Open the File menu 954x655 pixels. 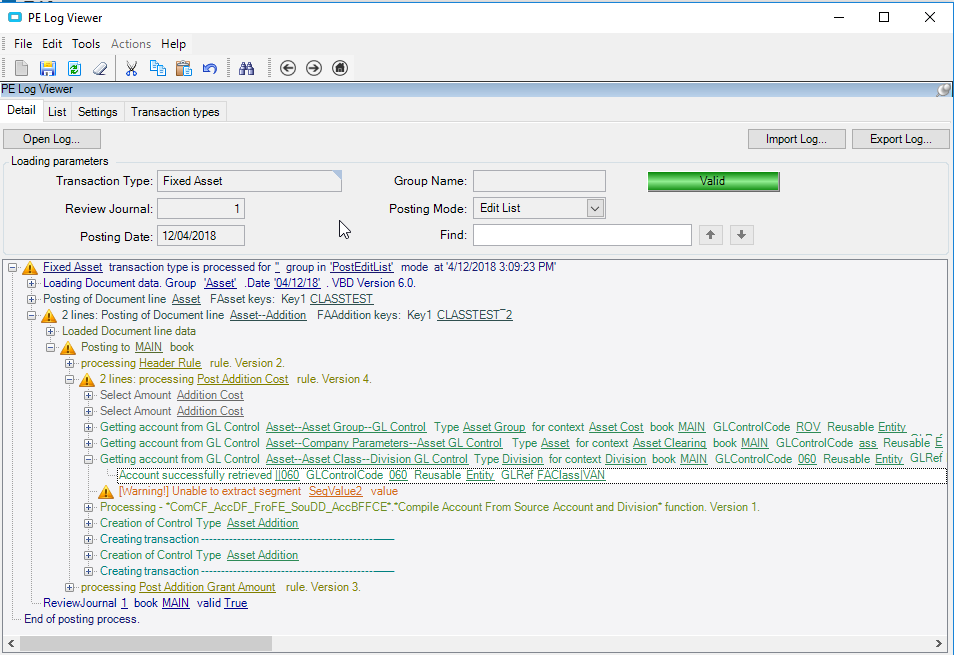pos(23,44)
